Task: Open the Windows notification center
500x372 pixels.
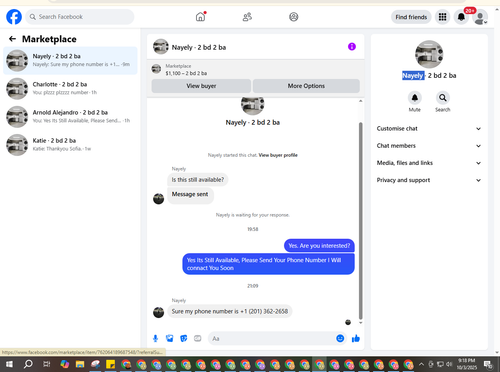Action: (x=488, y=364)
